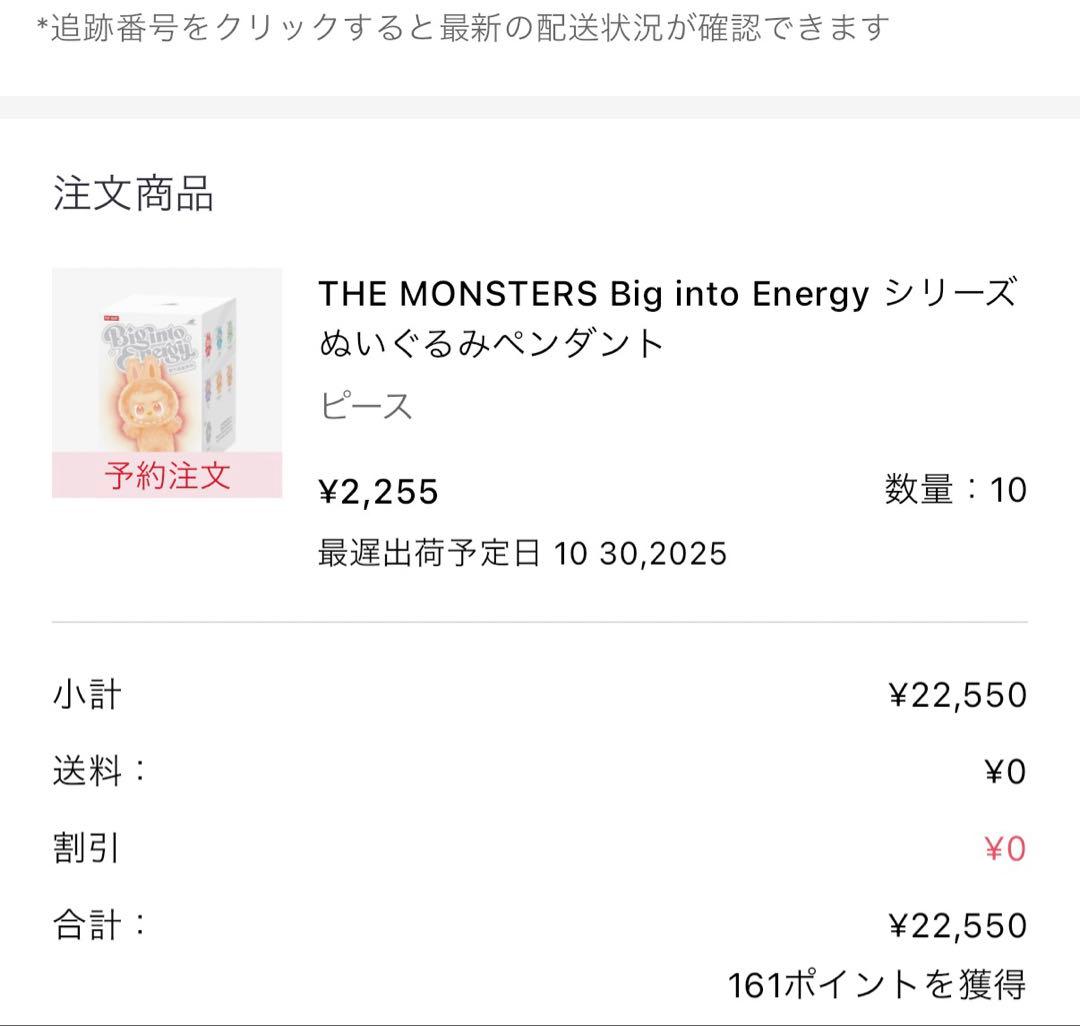Viewport: 1080px width, 1026px height.
Task: Click the ぬいぐるみペンダント line of the product name
Action: [492, 344]
